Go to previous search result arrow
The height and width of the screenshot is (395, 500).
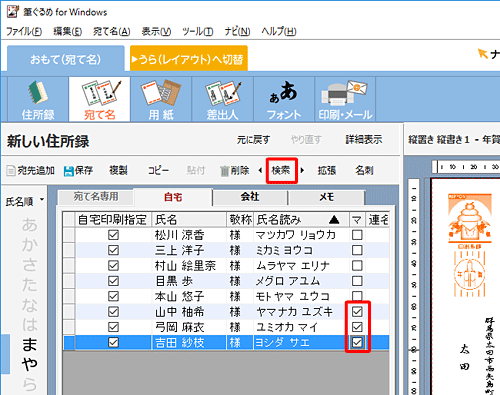(x=260, y=170)
